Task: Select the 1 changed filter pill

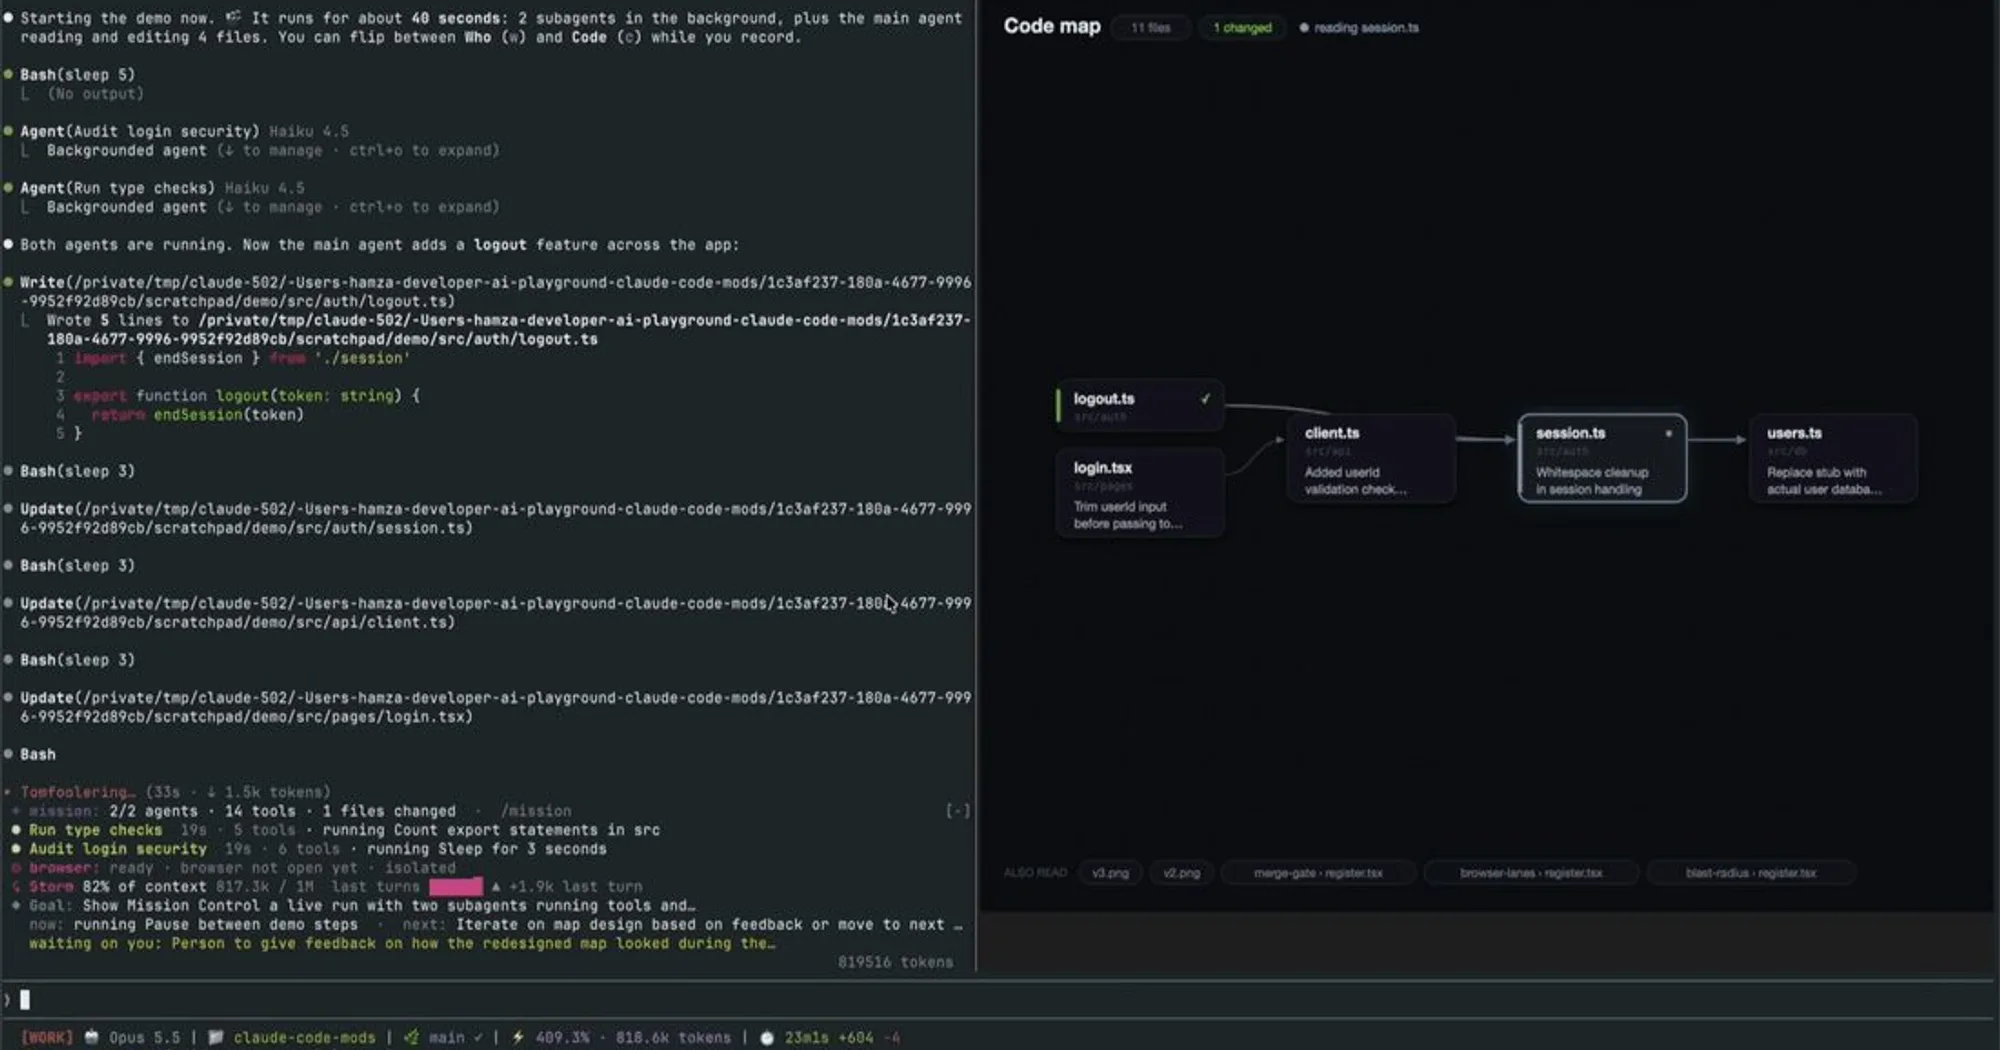Action: tap(1242, 28)
